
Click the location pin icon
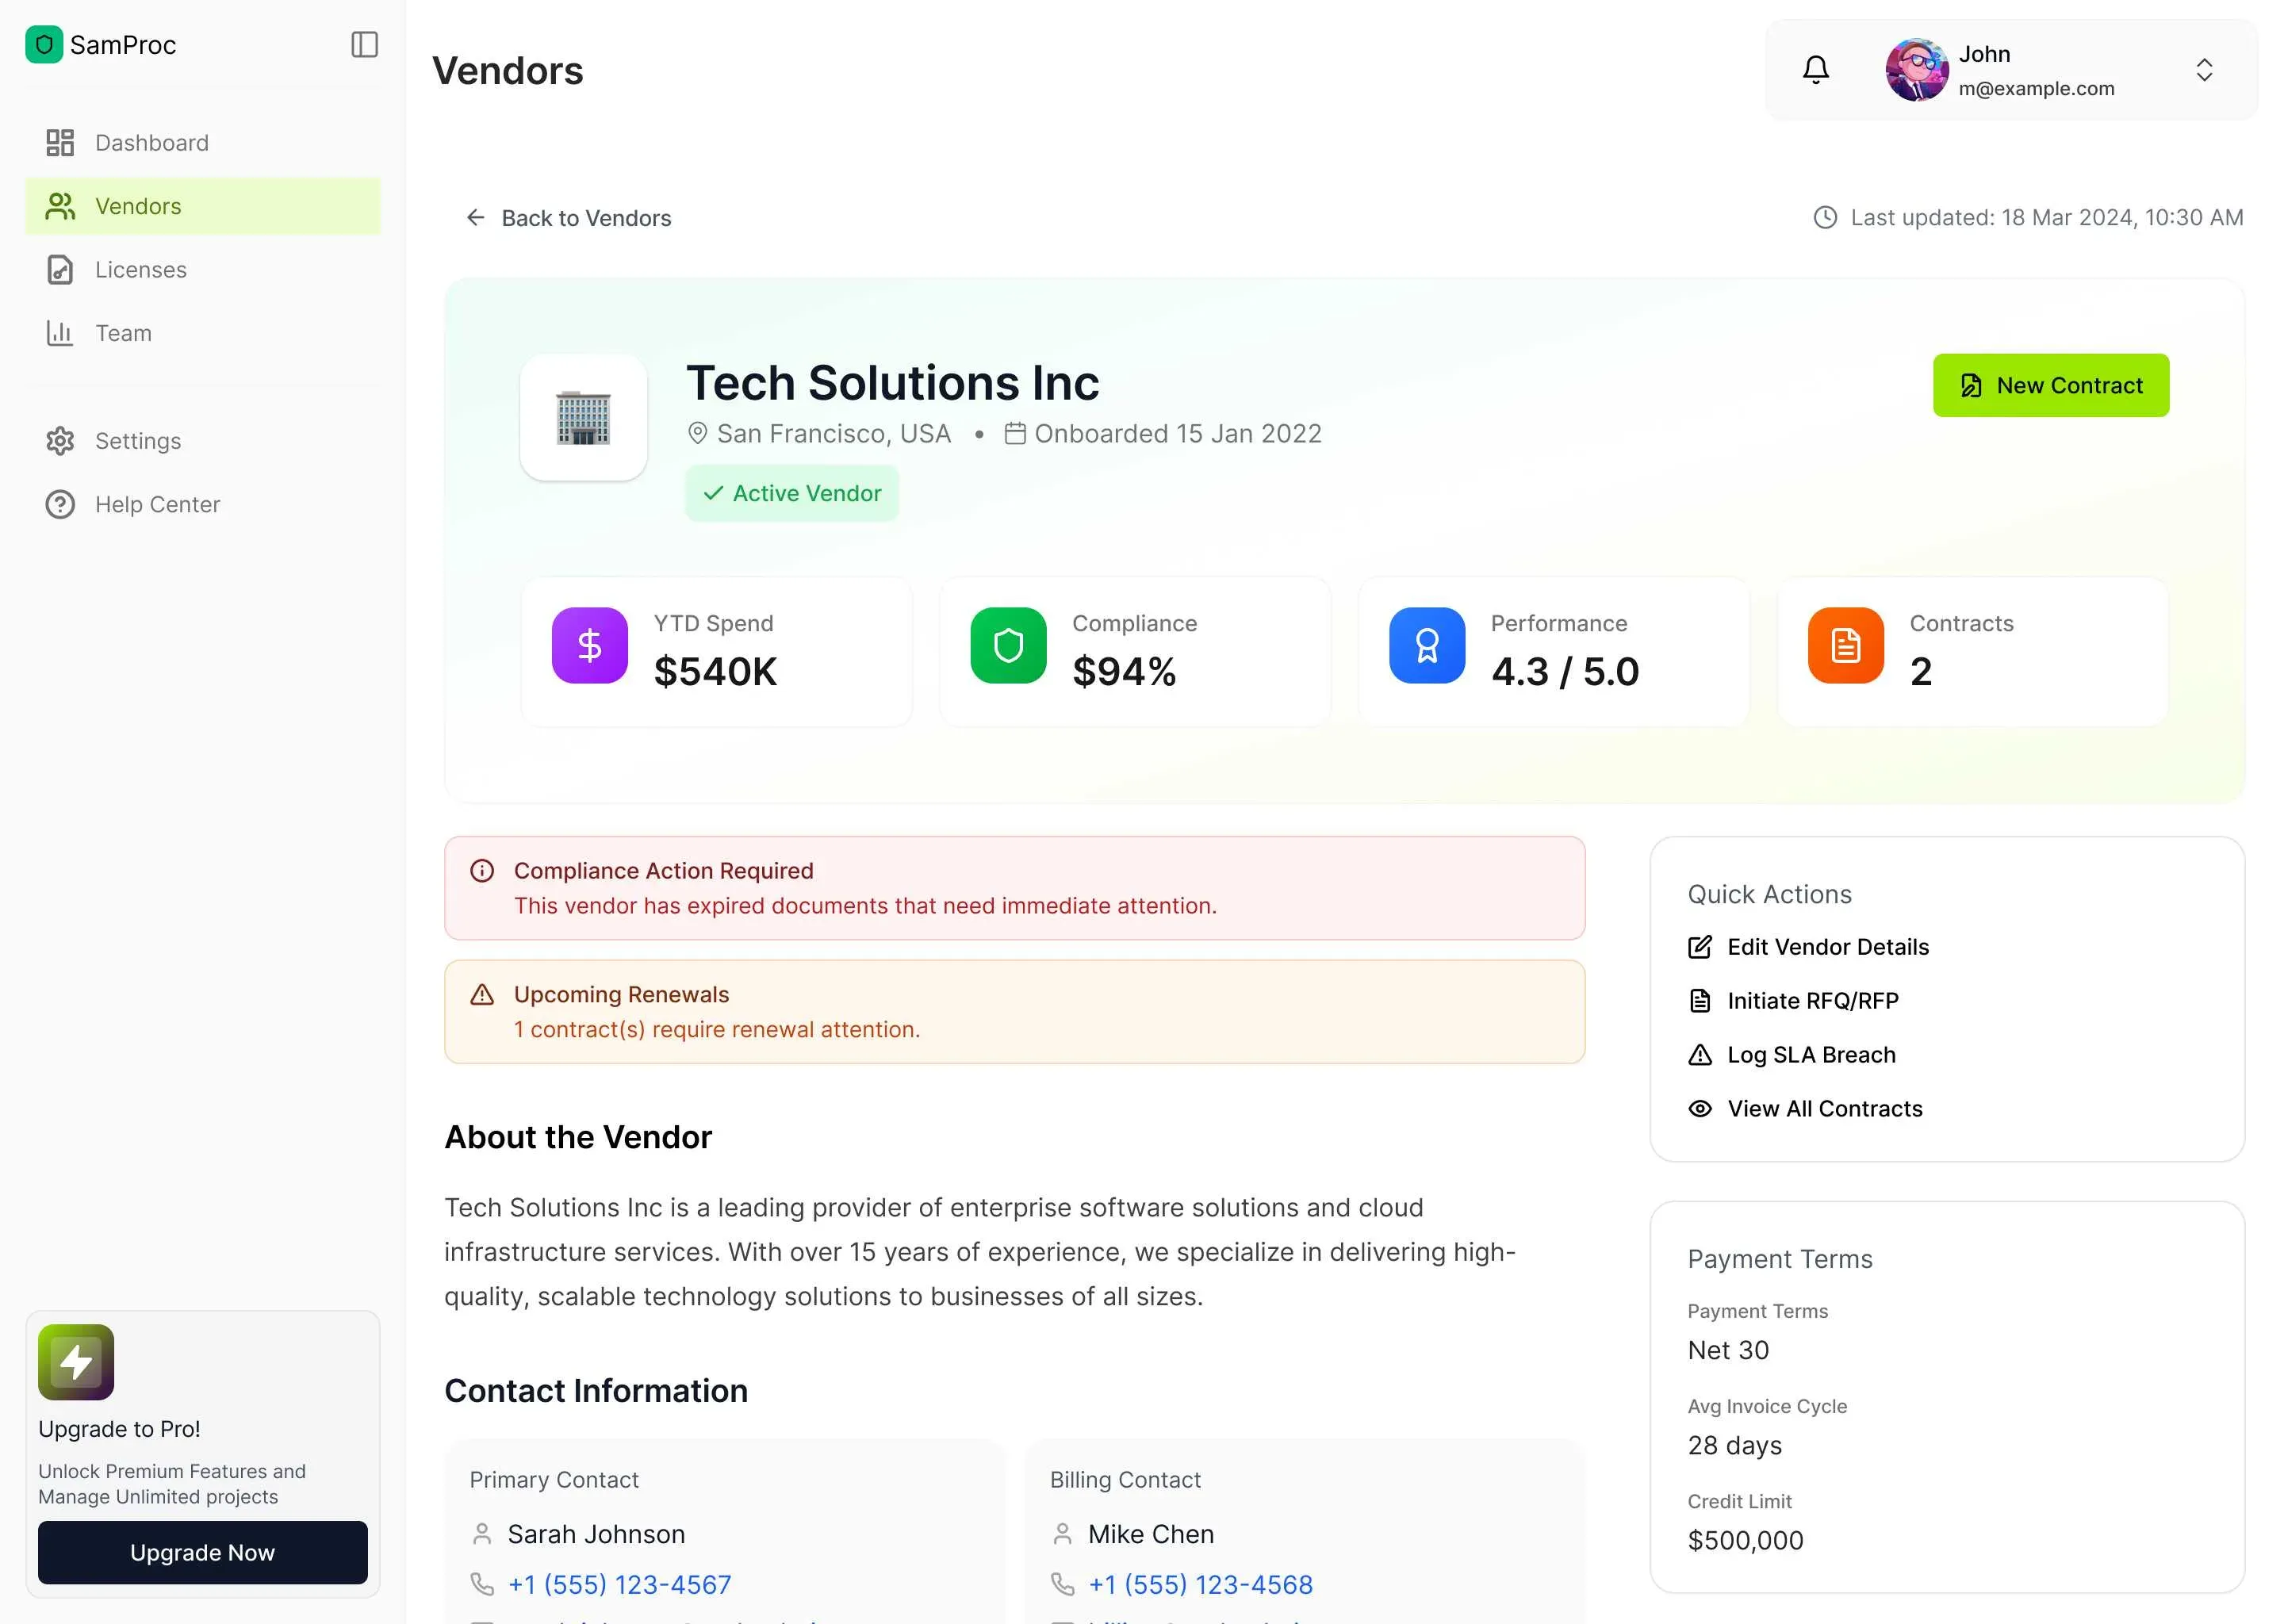[x=697, y=433]
